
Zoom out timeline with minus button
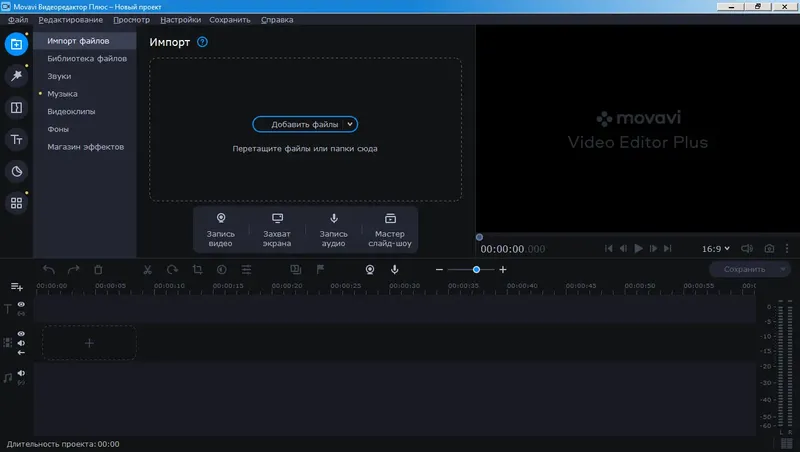(439, 269)
